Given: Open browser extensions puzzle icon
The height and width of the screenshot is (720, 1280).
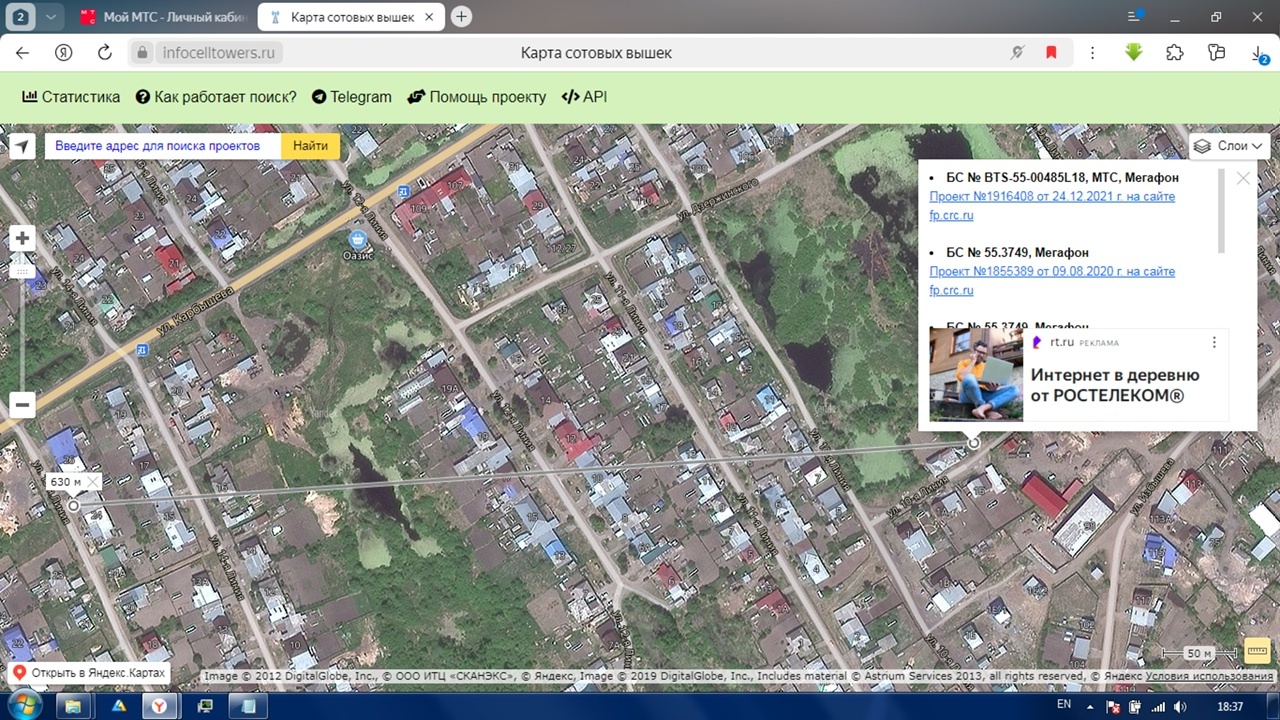Looking at the screenshot, I should (x=1175, y=53).
